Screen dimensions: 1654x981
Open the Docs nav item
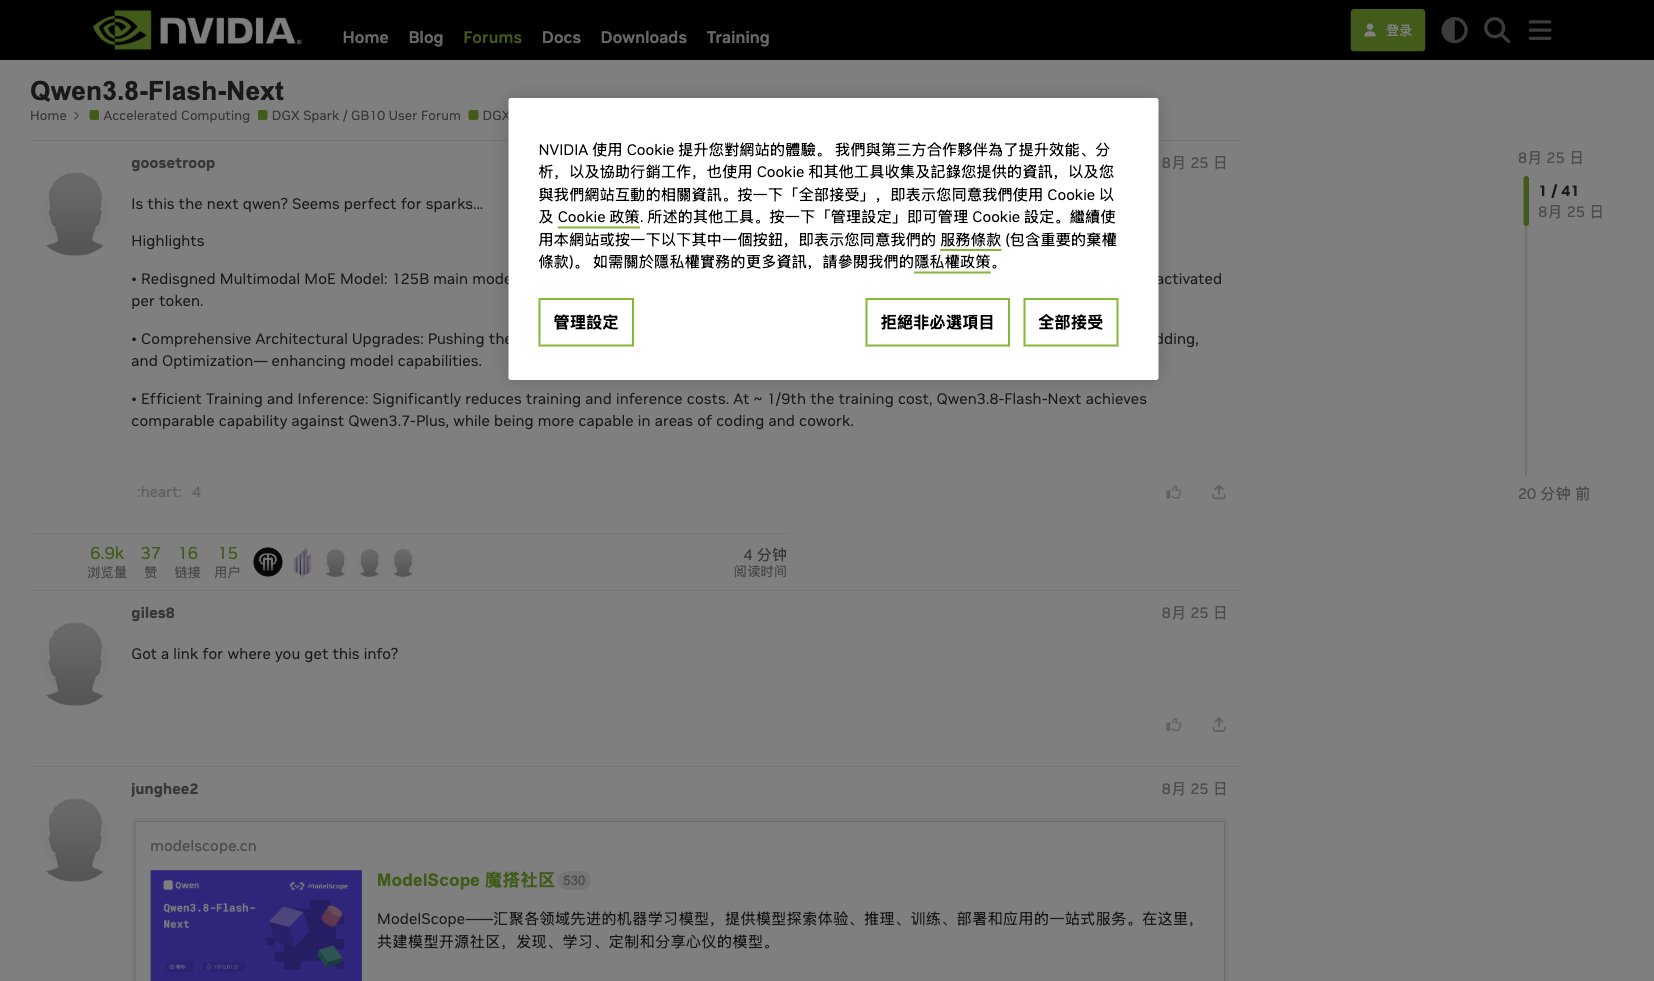561,37
